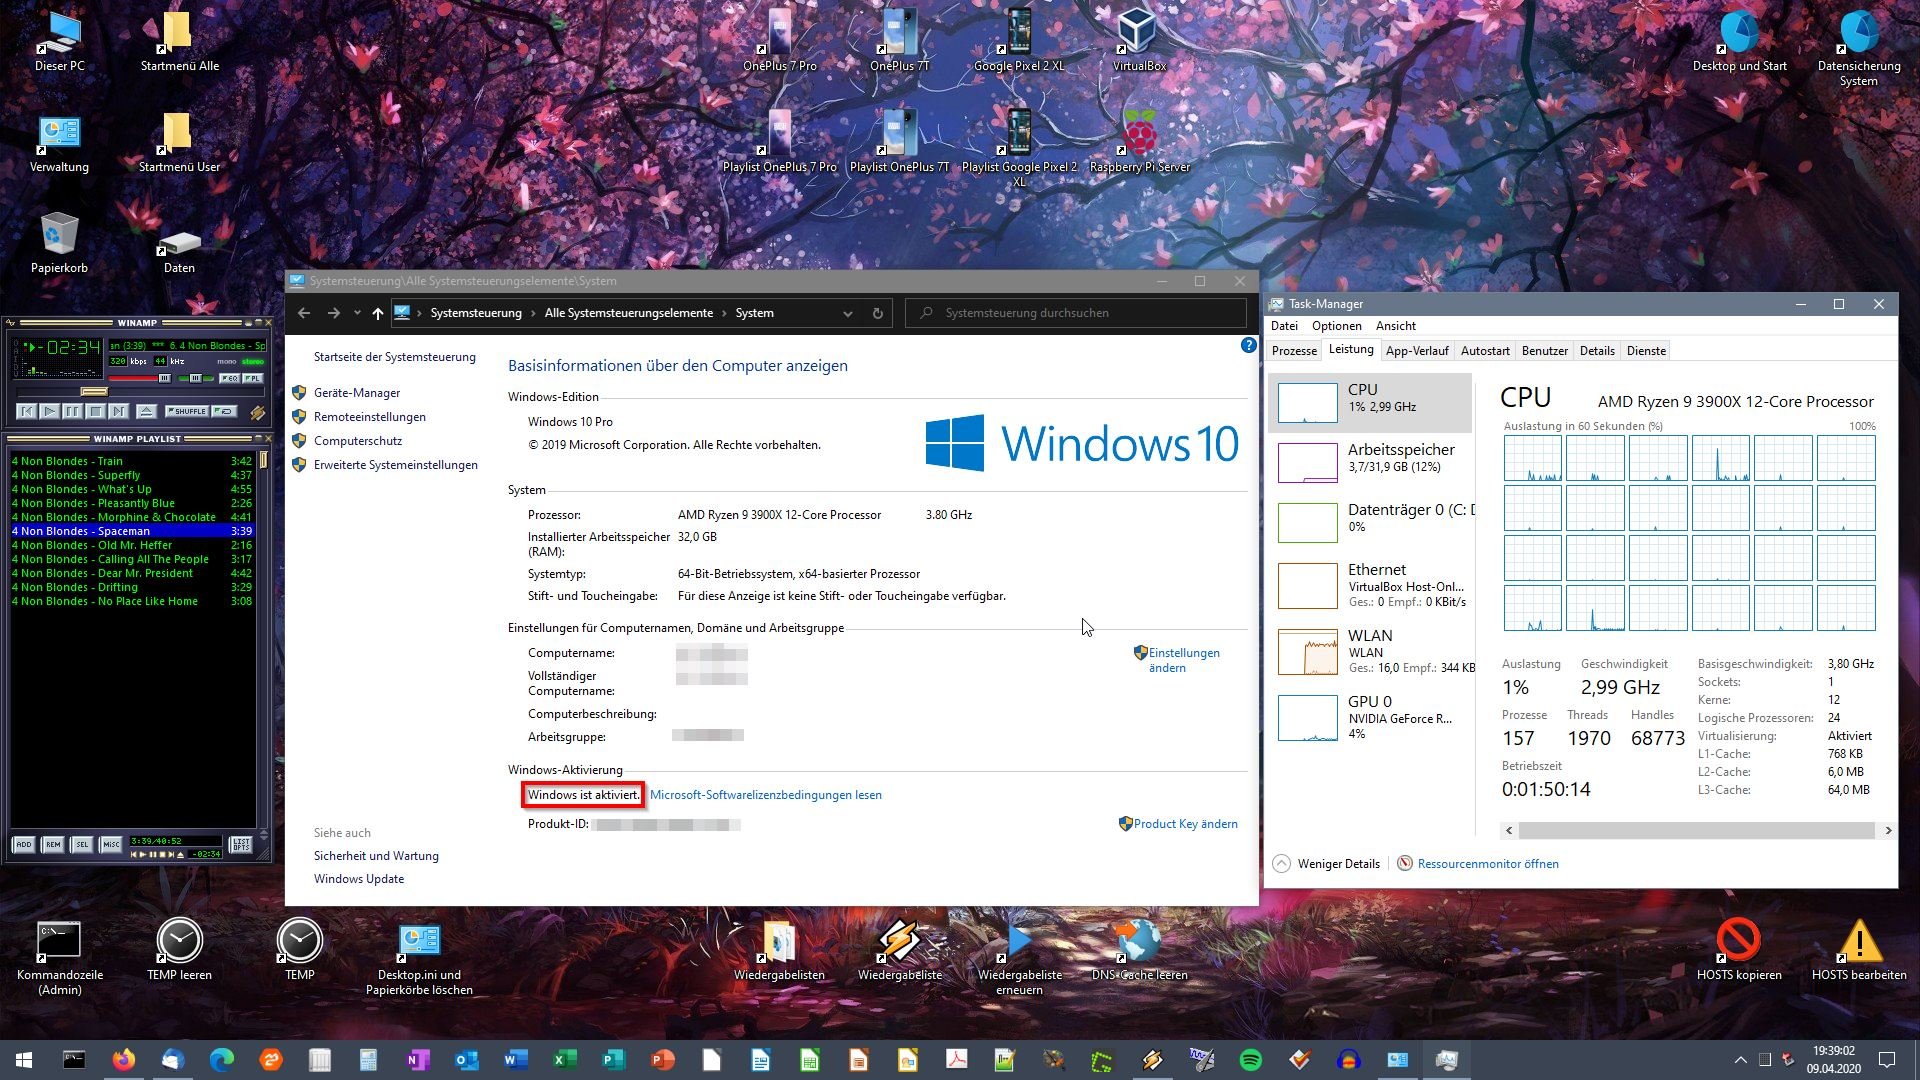Open the Datei menu in Task-Manager

[x=1284, y=326]
